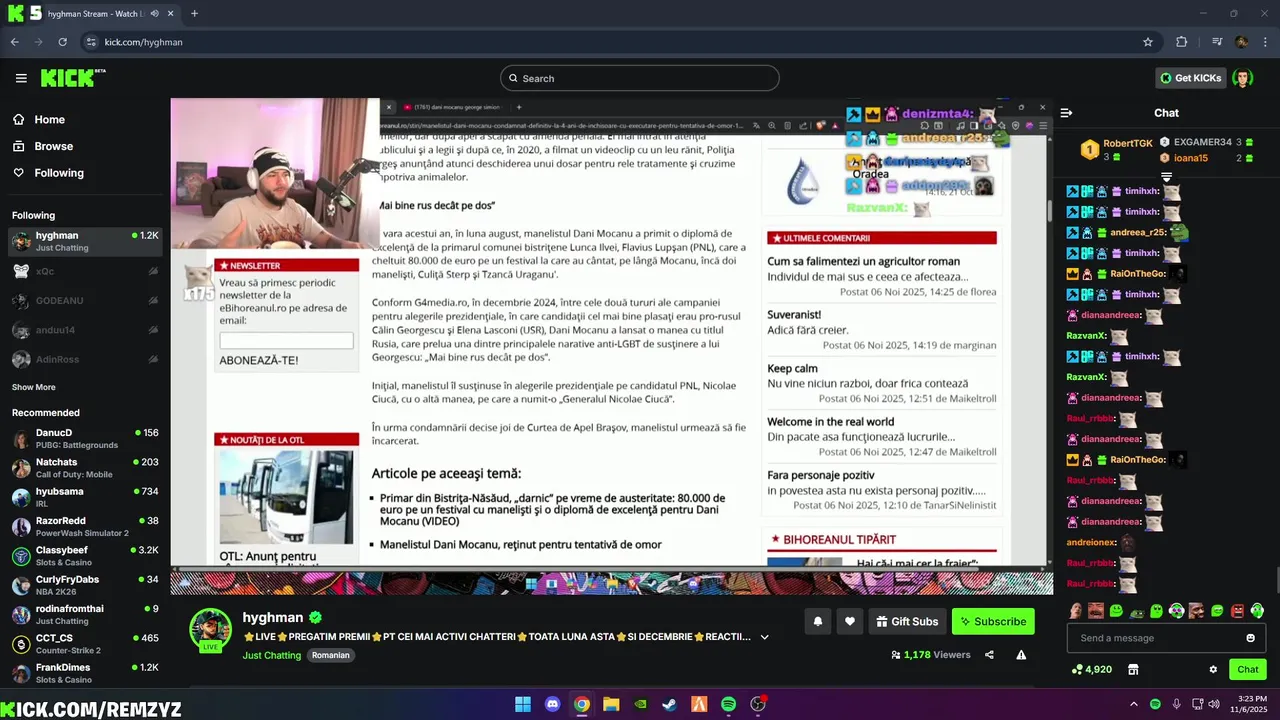Open recommended channel CCT_CS
1280x720 pixels.
85,643
